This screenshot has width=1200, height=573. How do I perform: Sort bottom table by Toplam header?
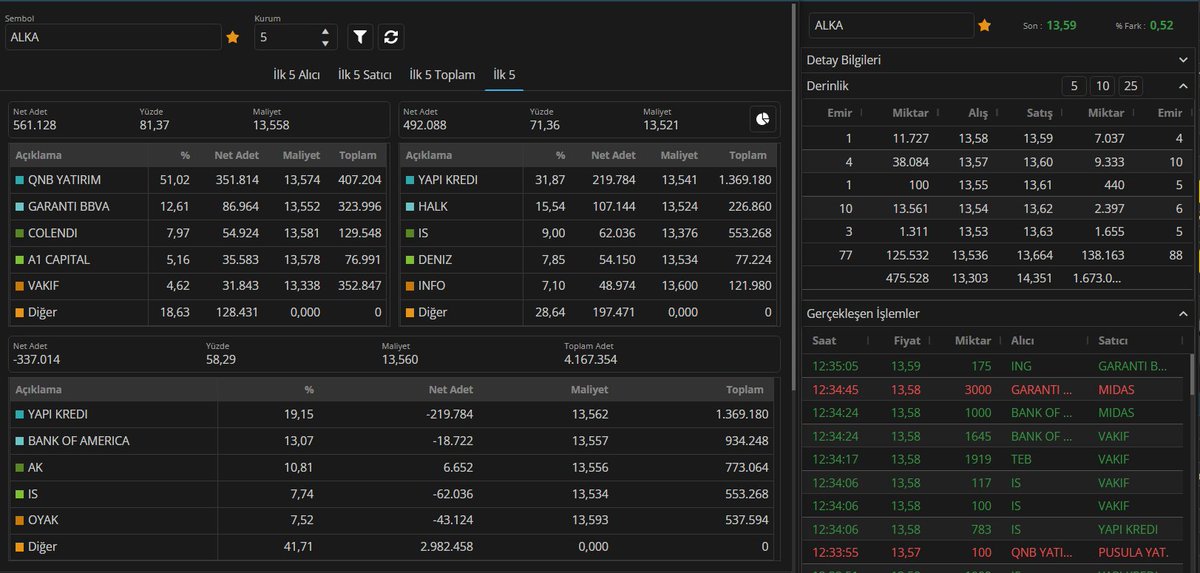click(744, 389)
